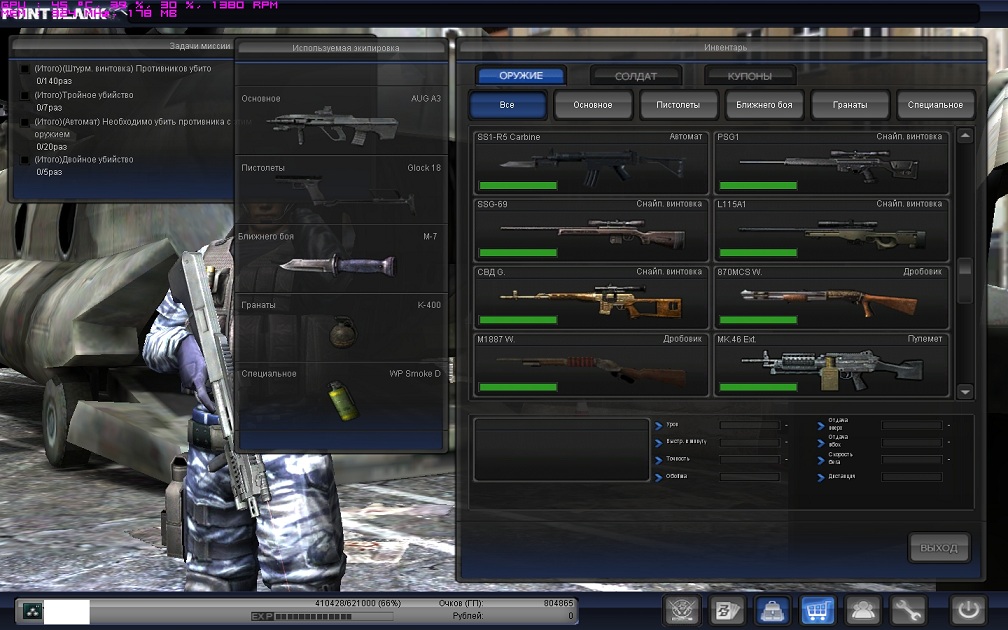Select the MK.46 Ext. machine gun
The height and width of the screenshot is (630, 1008).
coord(830,365)
